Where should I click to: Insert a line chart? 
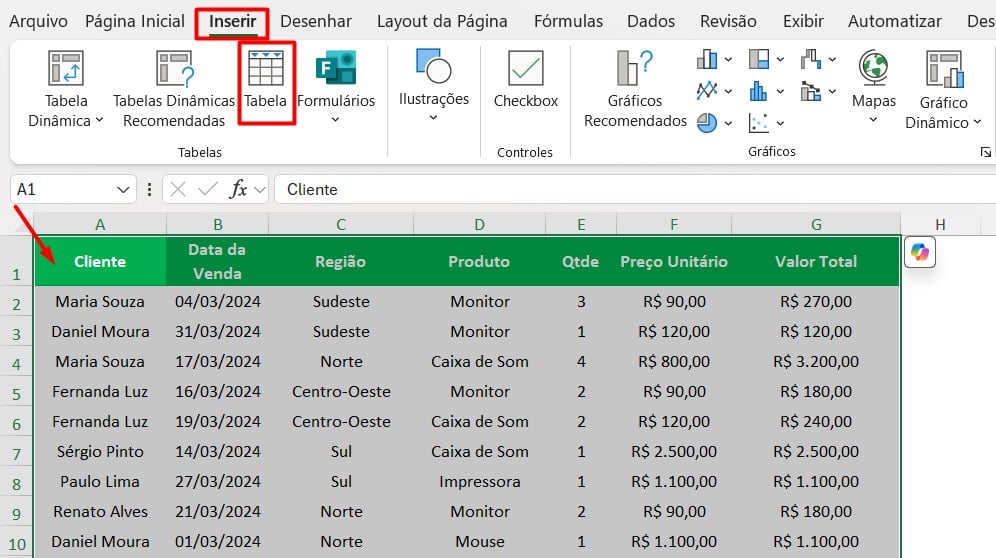(x=707, y=91)
